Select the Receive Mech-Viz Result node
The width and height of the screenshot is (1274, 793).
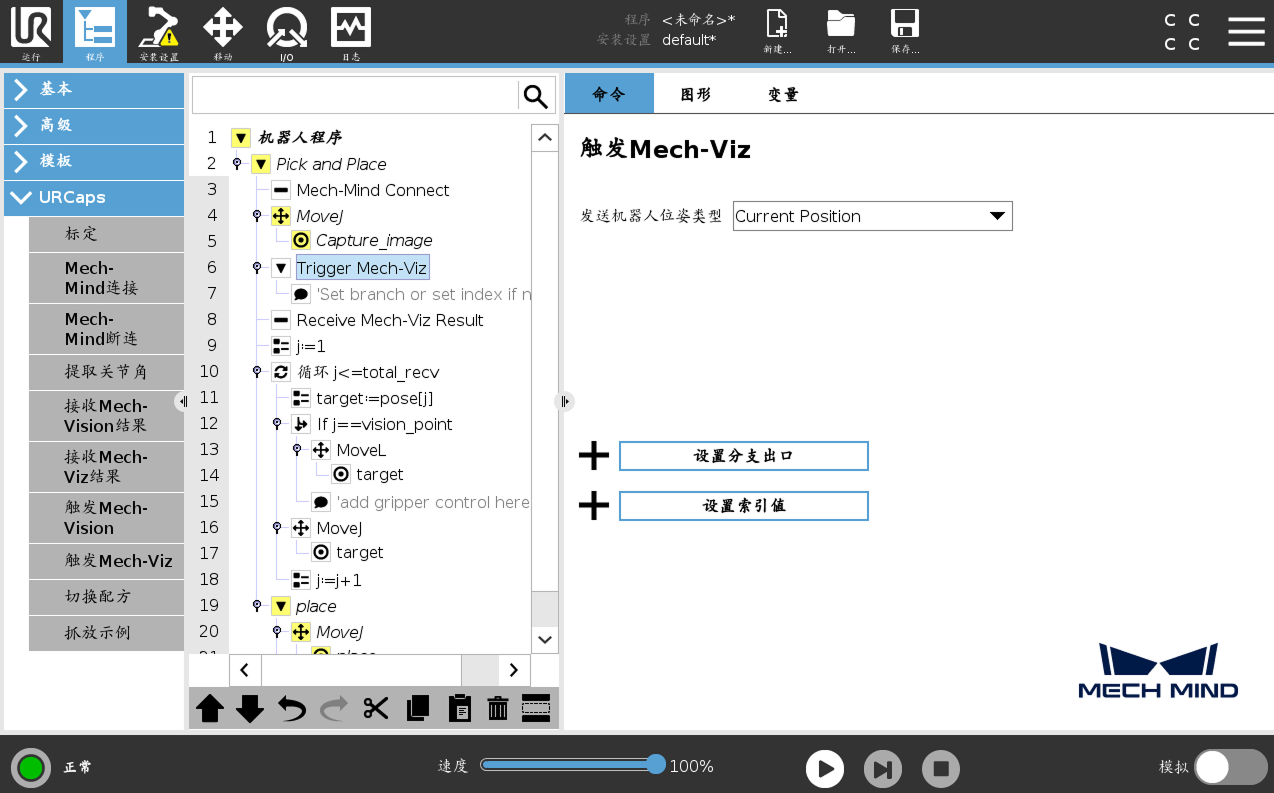390,320
